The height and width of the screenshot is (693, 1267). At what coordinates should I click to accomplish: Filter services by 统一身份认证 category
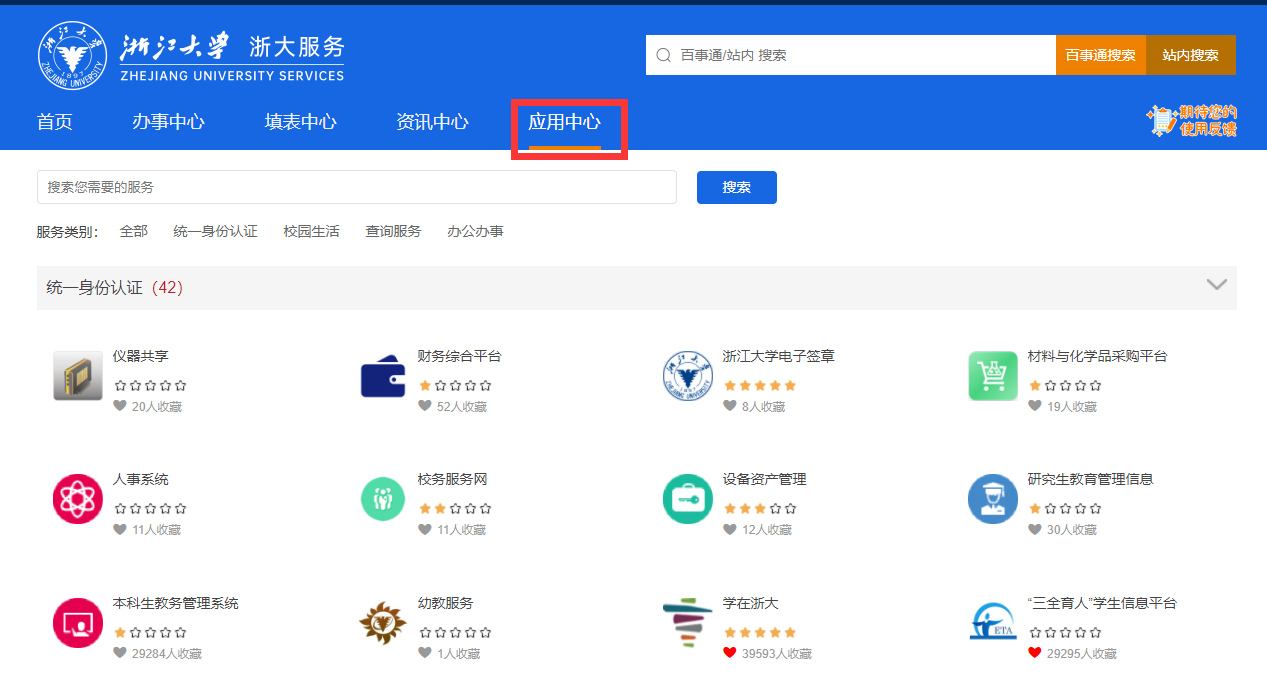pos(216,232)
